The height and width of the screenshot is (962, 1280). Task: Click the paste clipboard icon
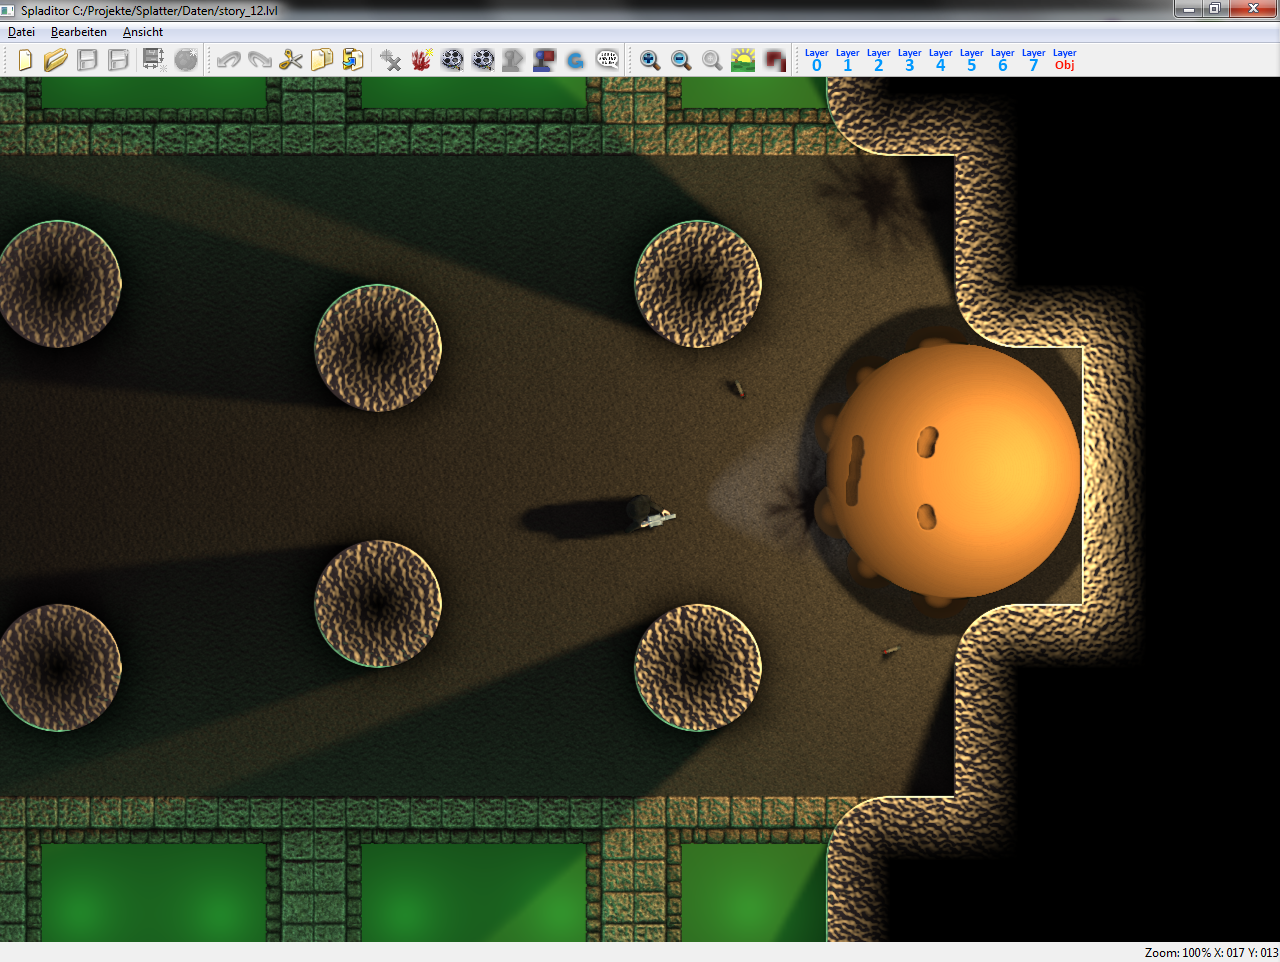pos(353,60)
